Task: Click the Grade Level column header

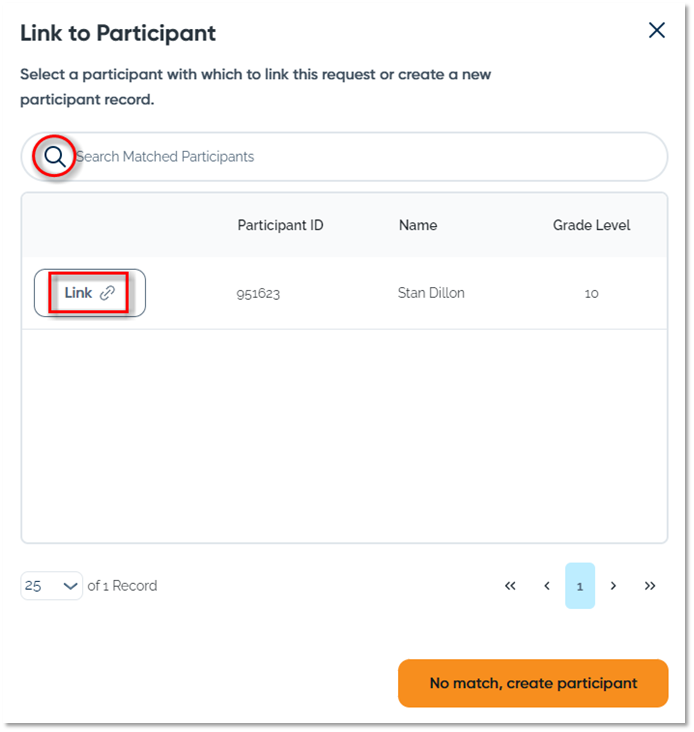Action: [x=591, y=225]
